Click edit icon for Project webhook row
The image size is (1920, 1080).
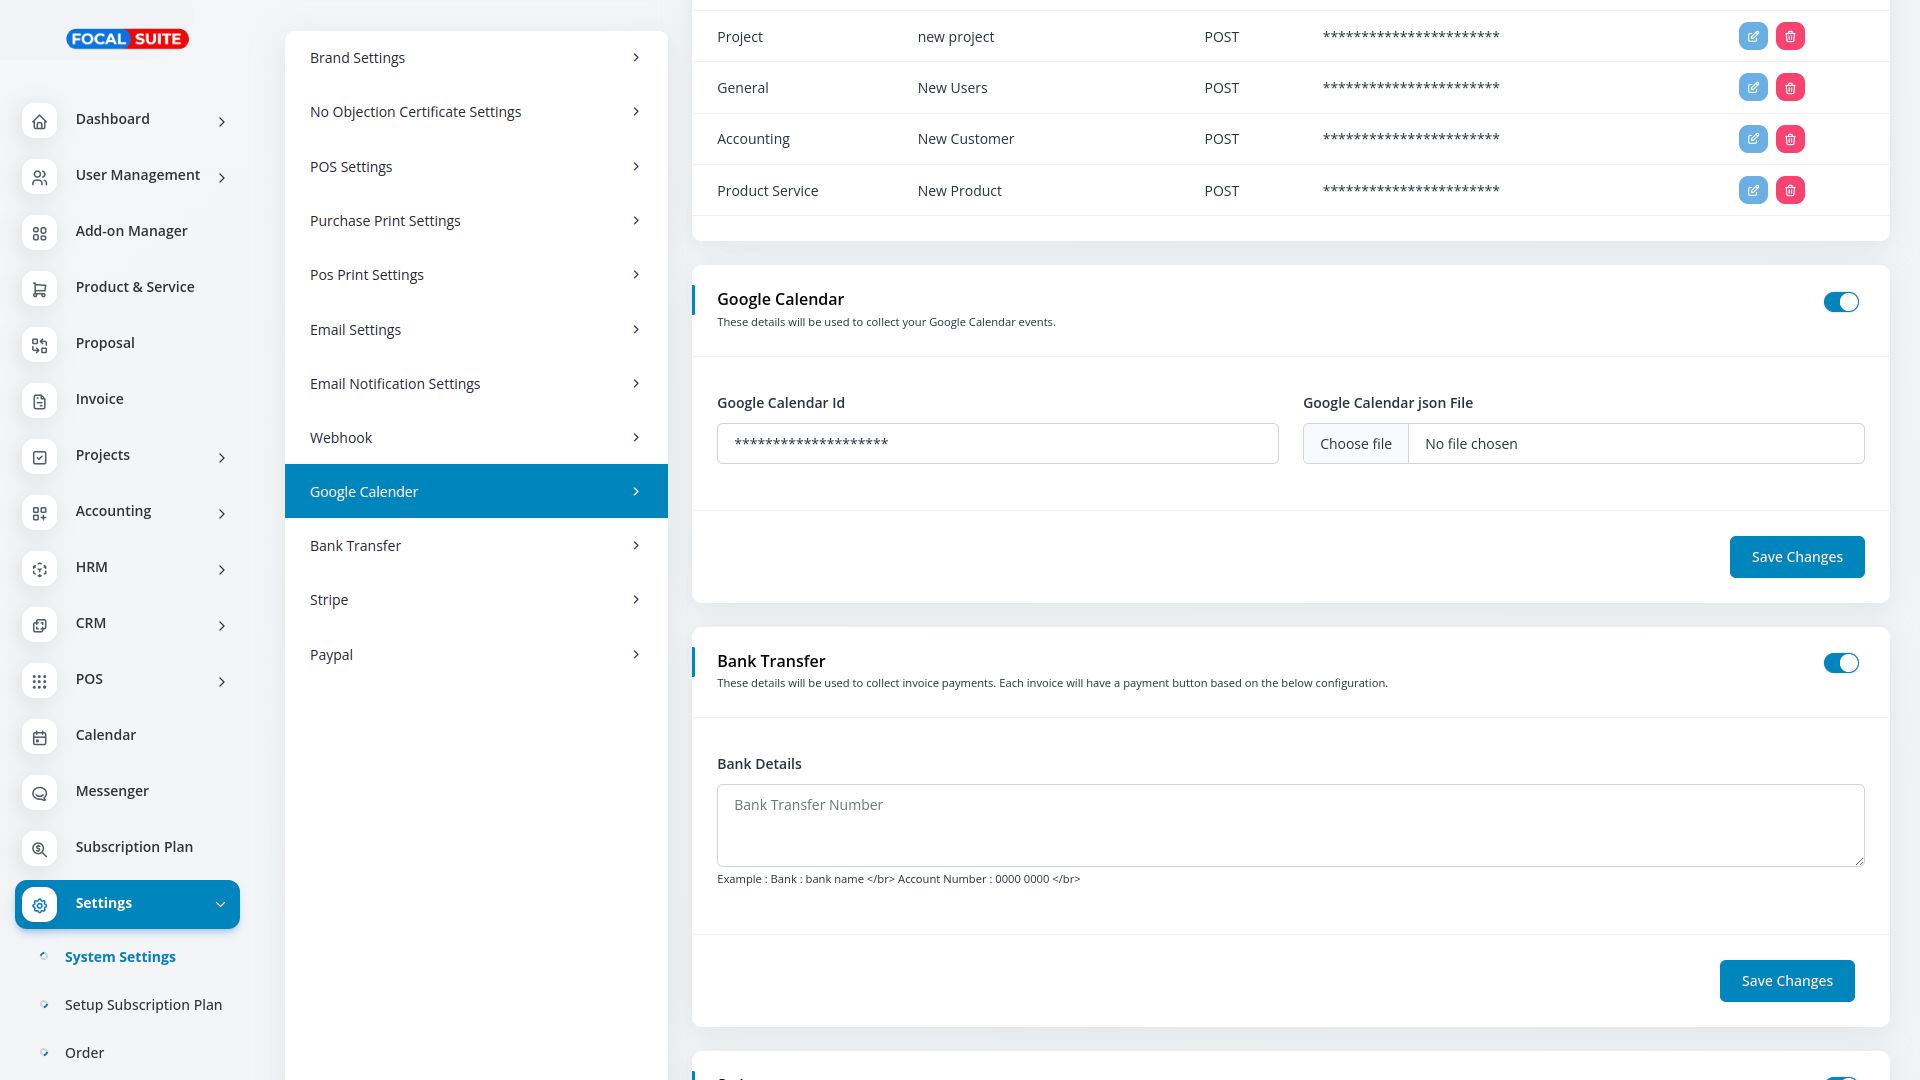tap(1752, 37)
